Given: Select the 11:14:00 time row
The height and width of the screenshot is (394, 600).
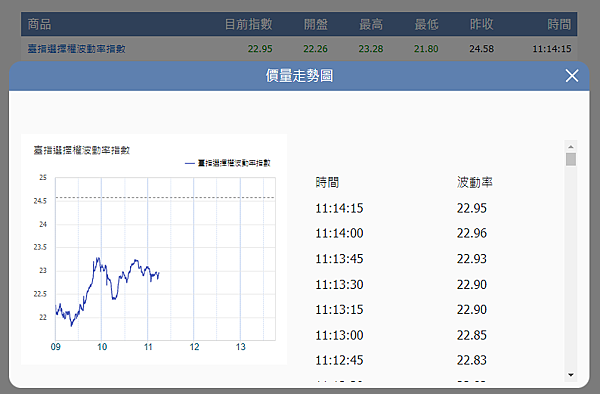Looking at the screenshot, I should 339,233.
